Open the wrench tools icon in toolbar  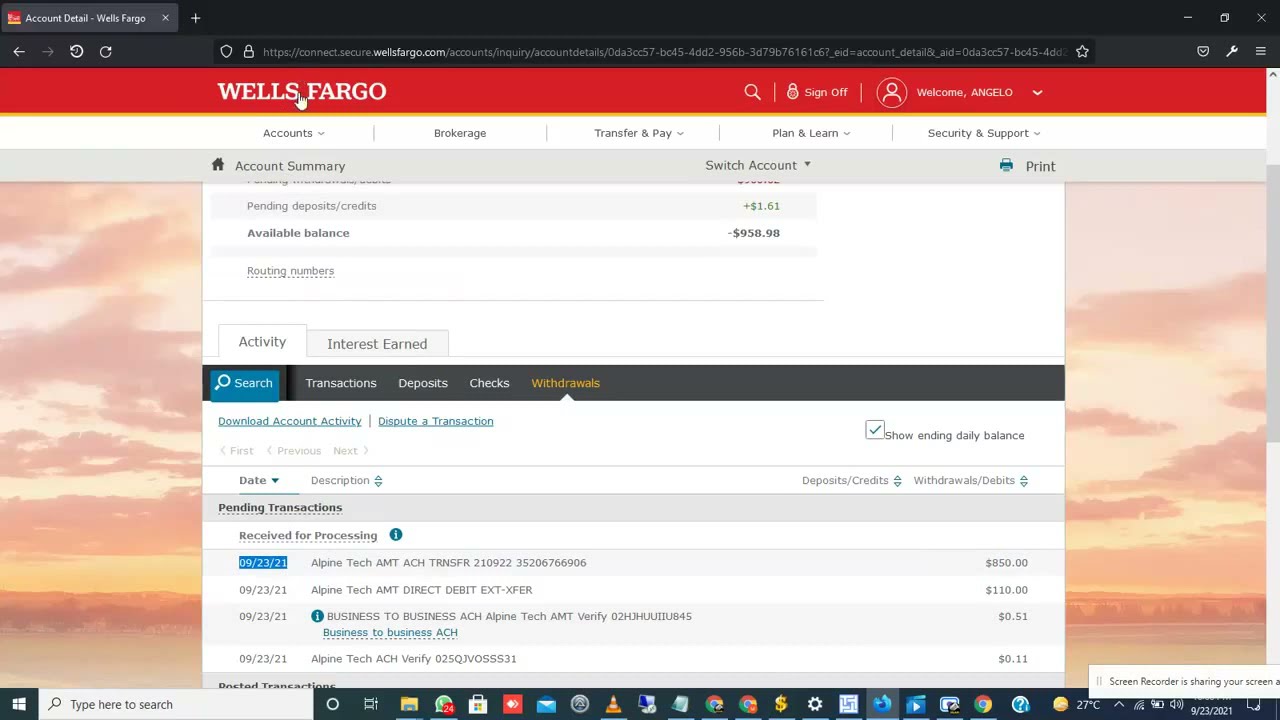coord(1232,52)
